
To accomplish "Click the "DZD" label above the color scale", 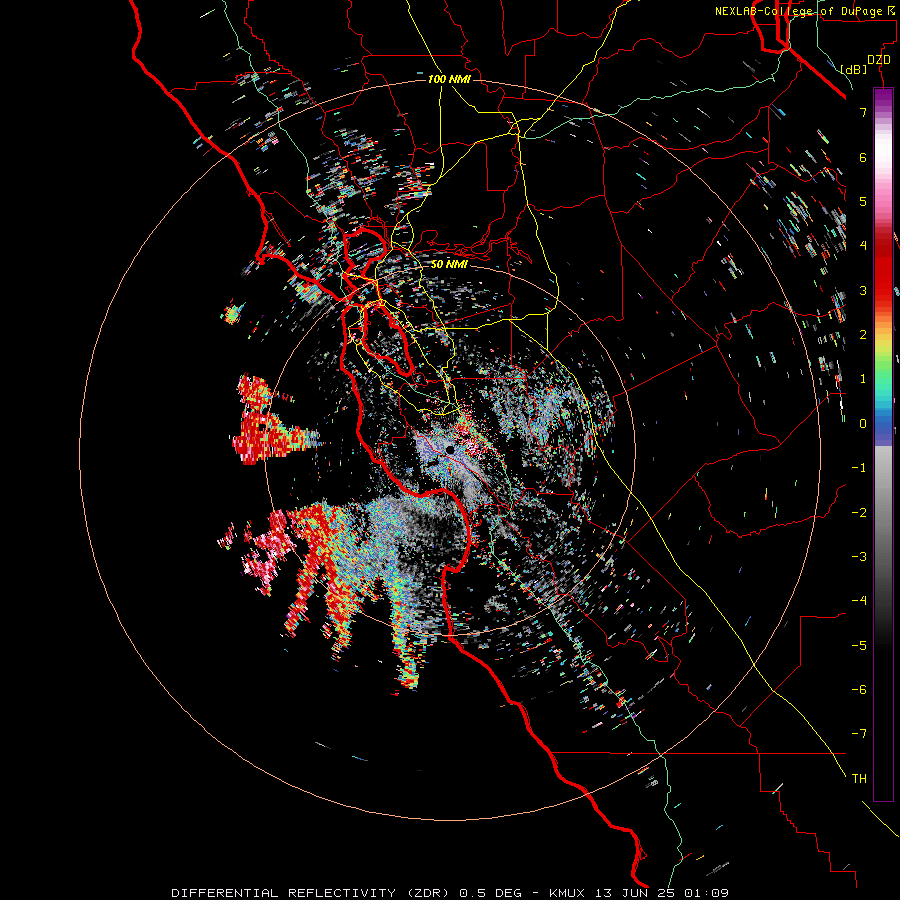I will (x=879, y=60).
